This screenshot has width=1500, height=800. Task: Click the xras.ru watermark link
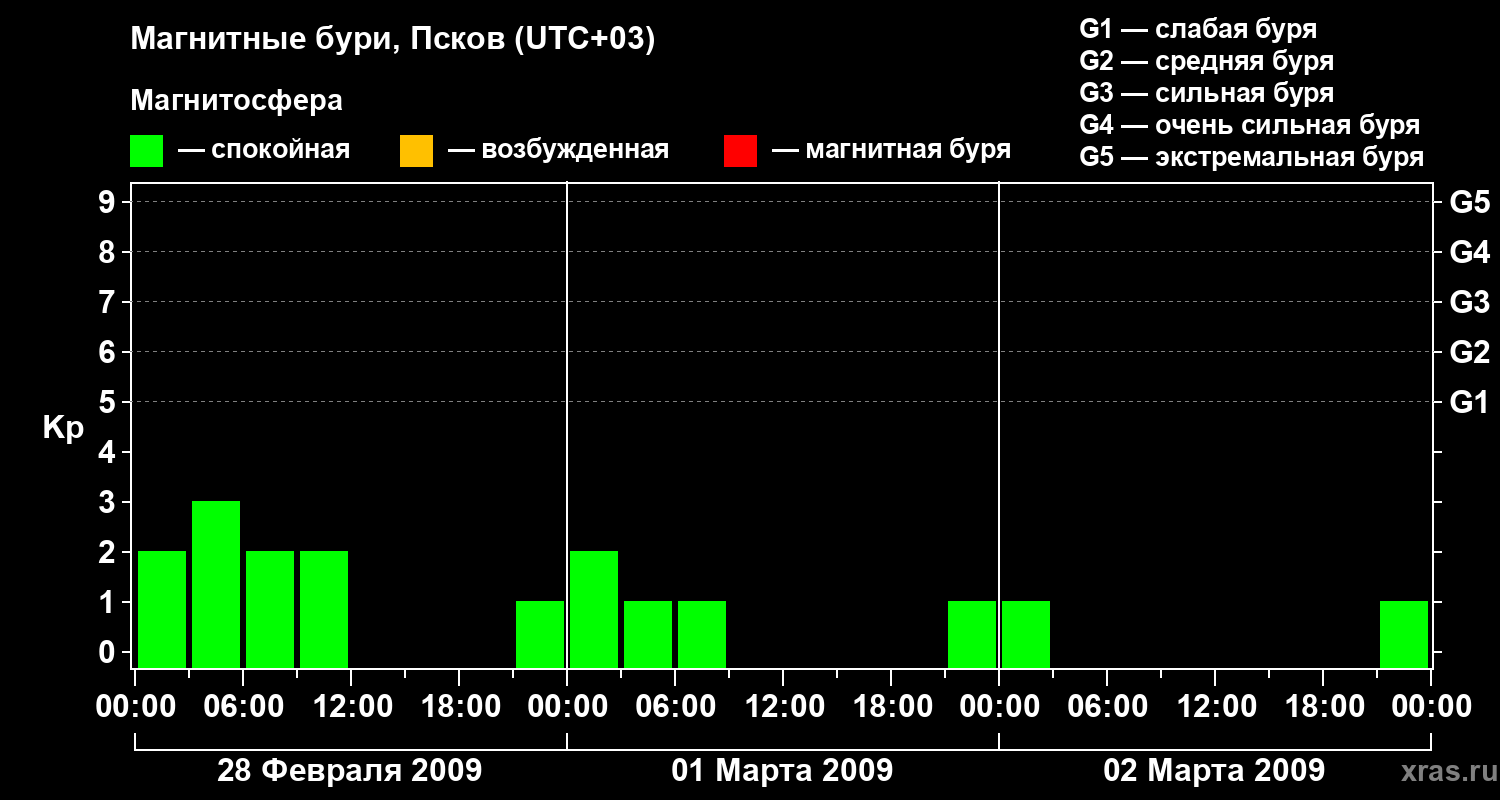[1445, 771]
